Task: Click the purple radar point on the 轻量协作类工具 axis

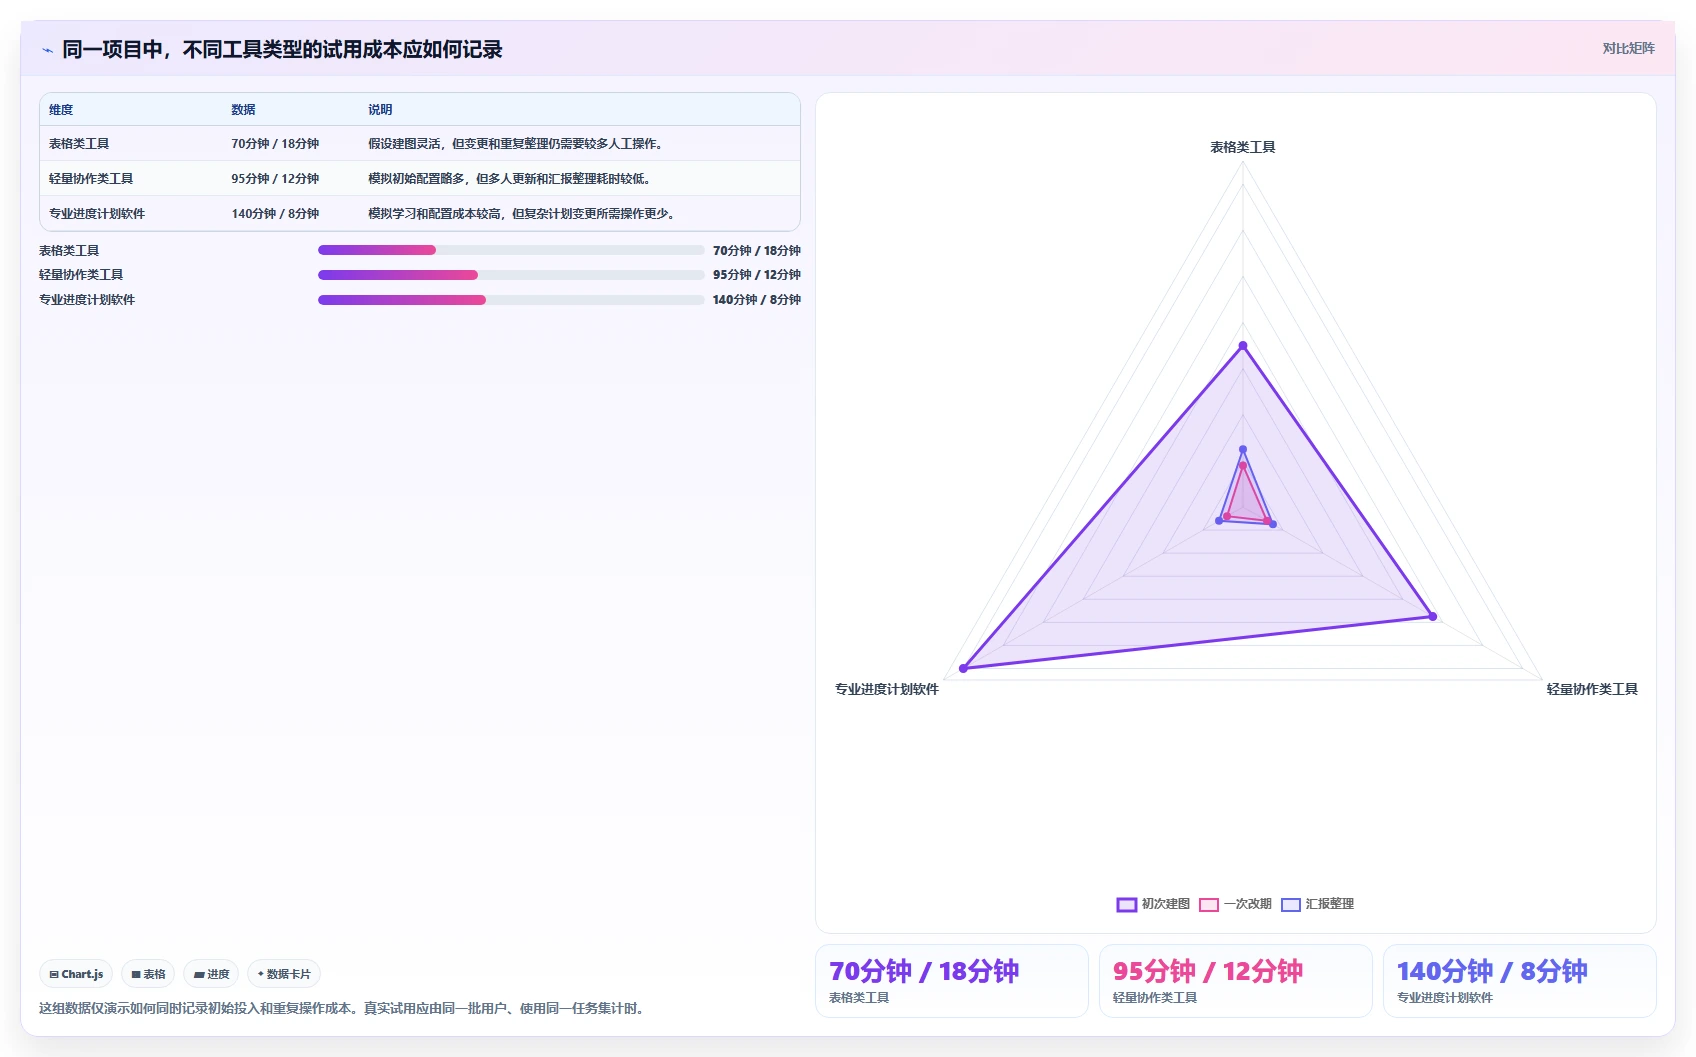Action: click(x=1433, y=616)
